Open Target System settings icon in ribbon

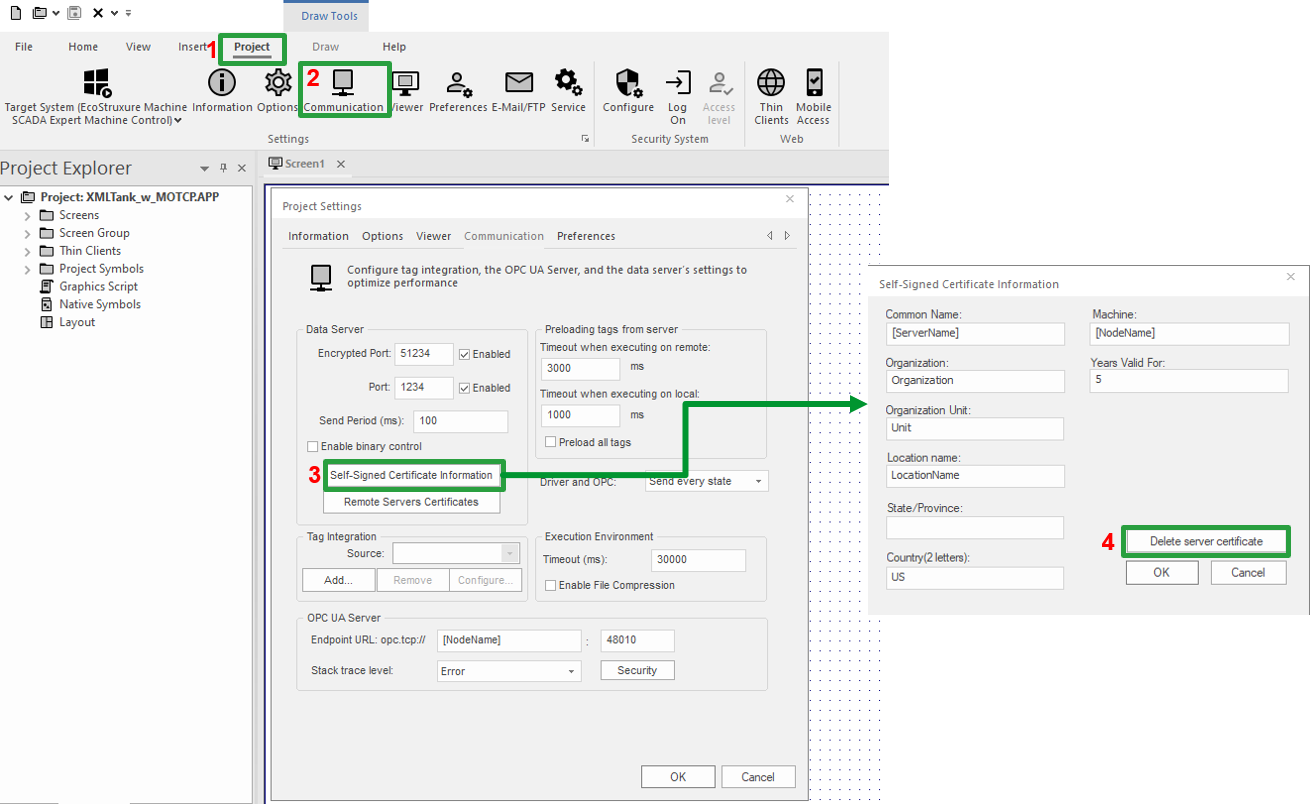pyautogui.click(x=96, y=82)
